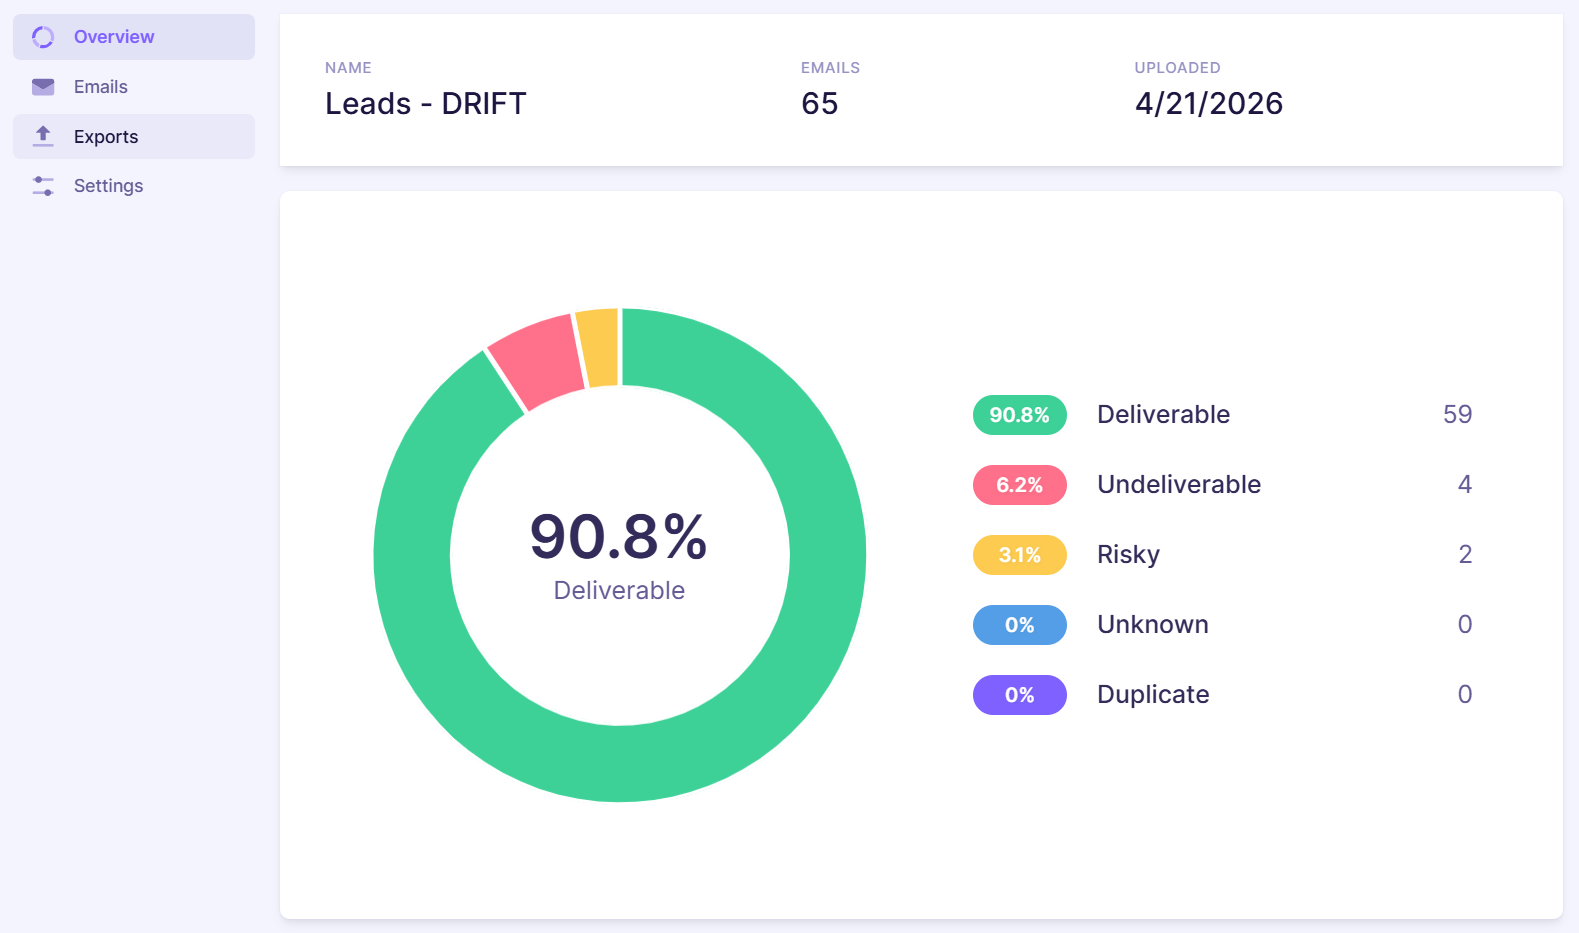The image size is (1579, 933).
Task: Select the Deliverable legend label
Action: click(x=1164, y=414)
